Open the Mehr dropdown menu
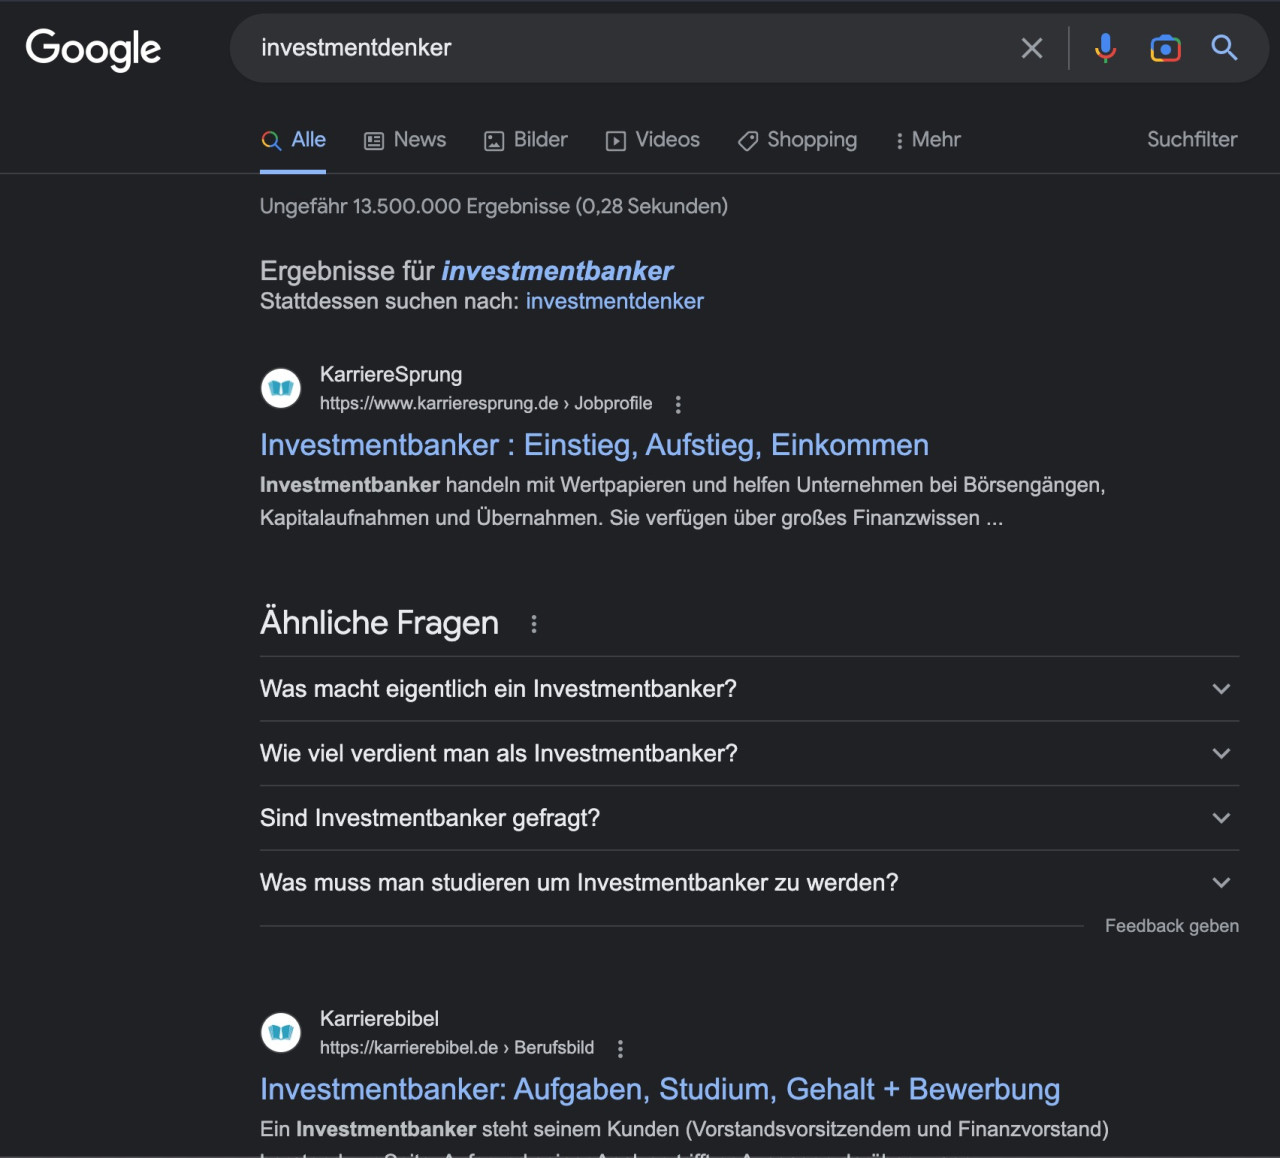 [927, 140]
